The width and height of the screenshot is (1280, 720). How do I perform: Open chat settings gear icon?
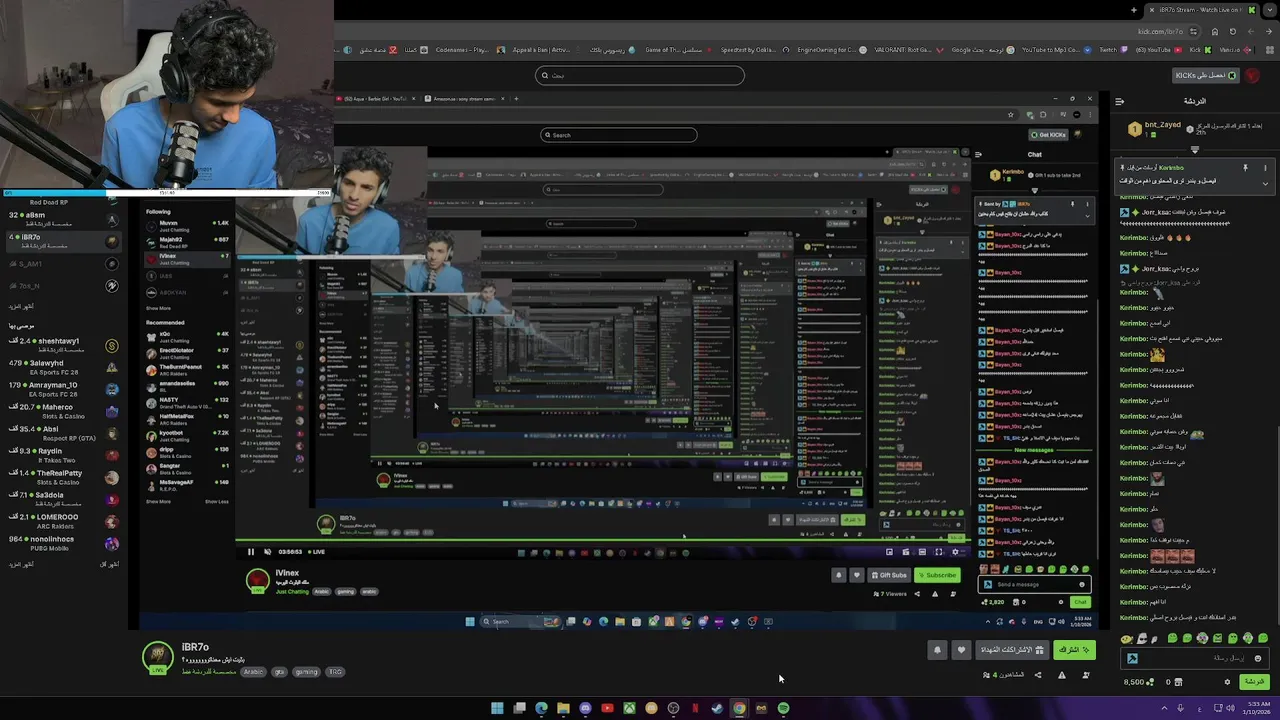[x=1227, y=682]
